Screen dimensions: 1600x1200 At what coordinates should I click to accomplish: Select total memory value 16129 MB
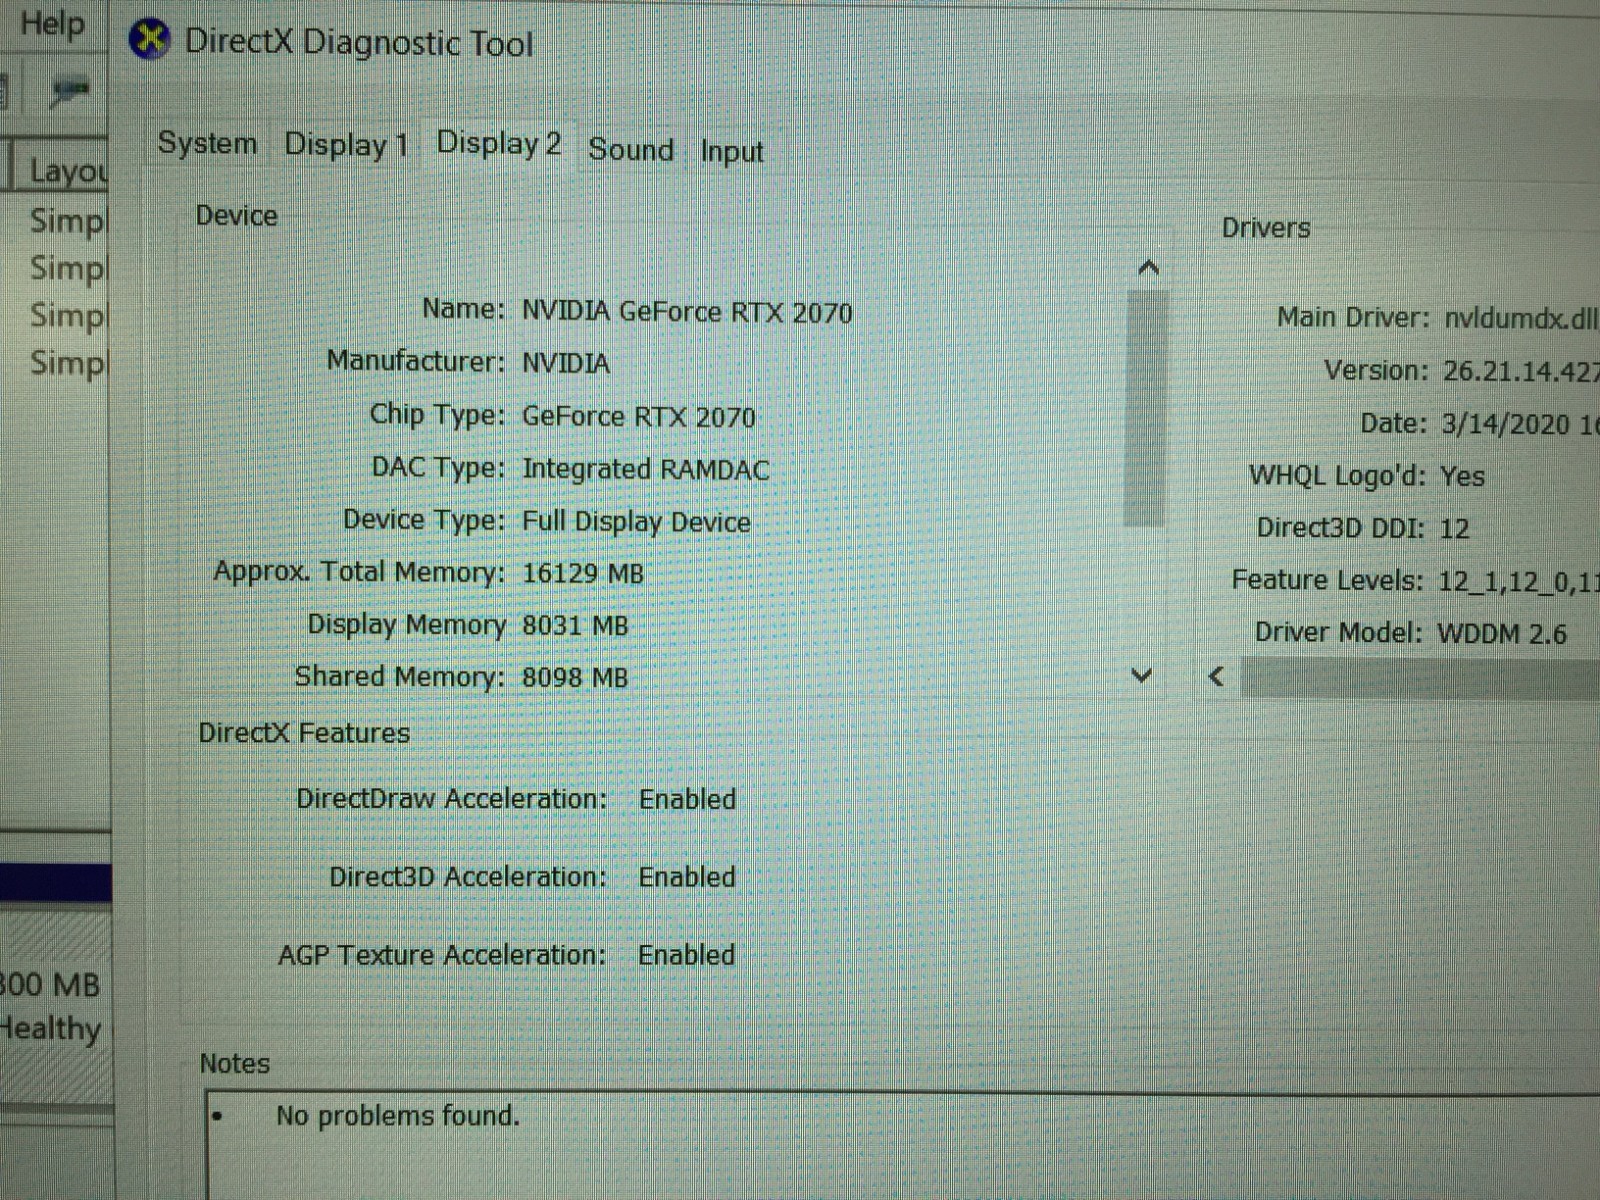point(583,574)
